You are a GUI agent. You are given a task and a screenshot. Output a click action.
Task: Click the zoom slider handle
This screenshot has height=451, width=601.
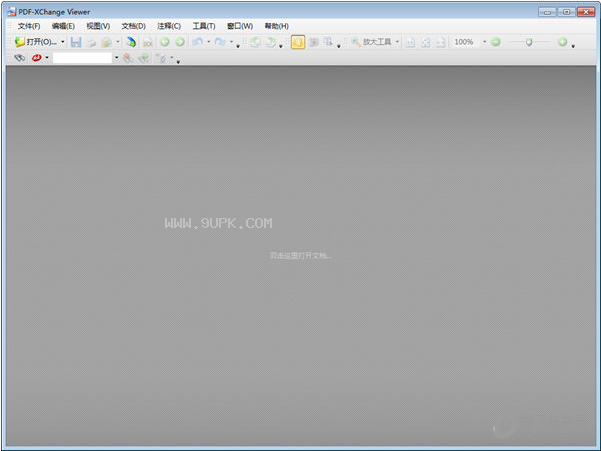click(x=529, y=42)
